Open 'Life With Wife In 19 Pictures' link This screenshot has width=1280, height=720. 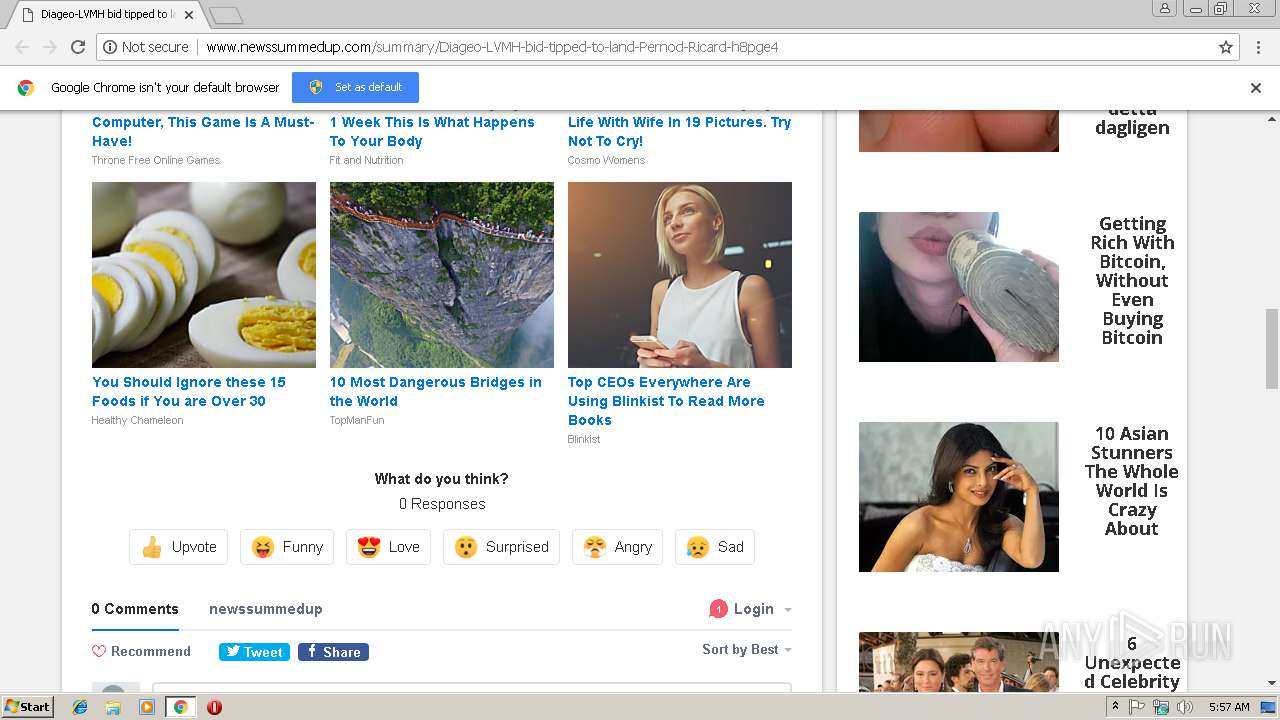pyautogui.click(x=679, y=131)
